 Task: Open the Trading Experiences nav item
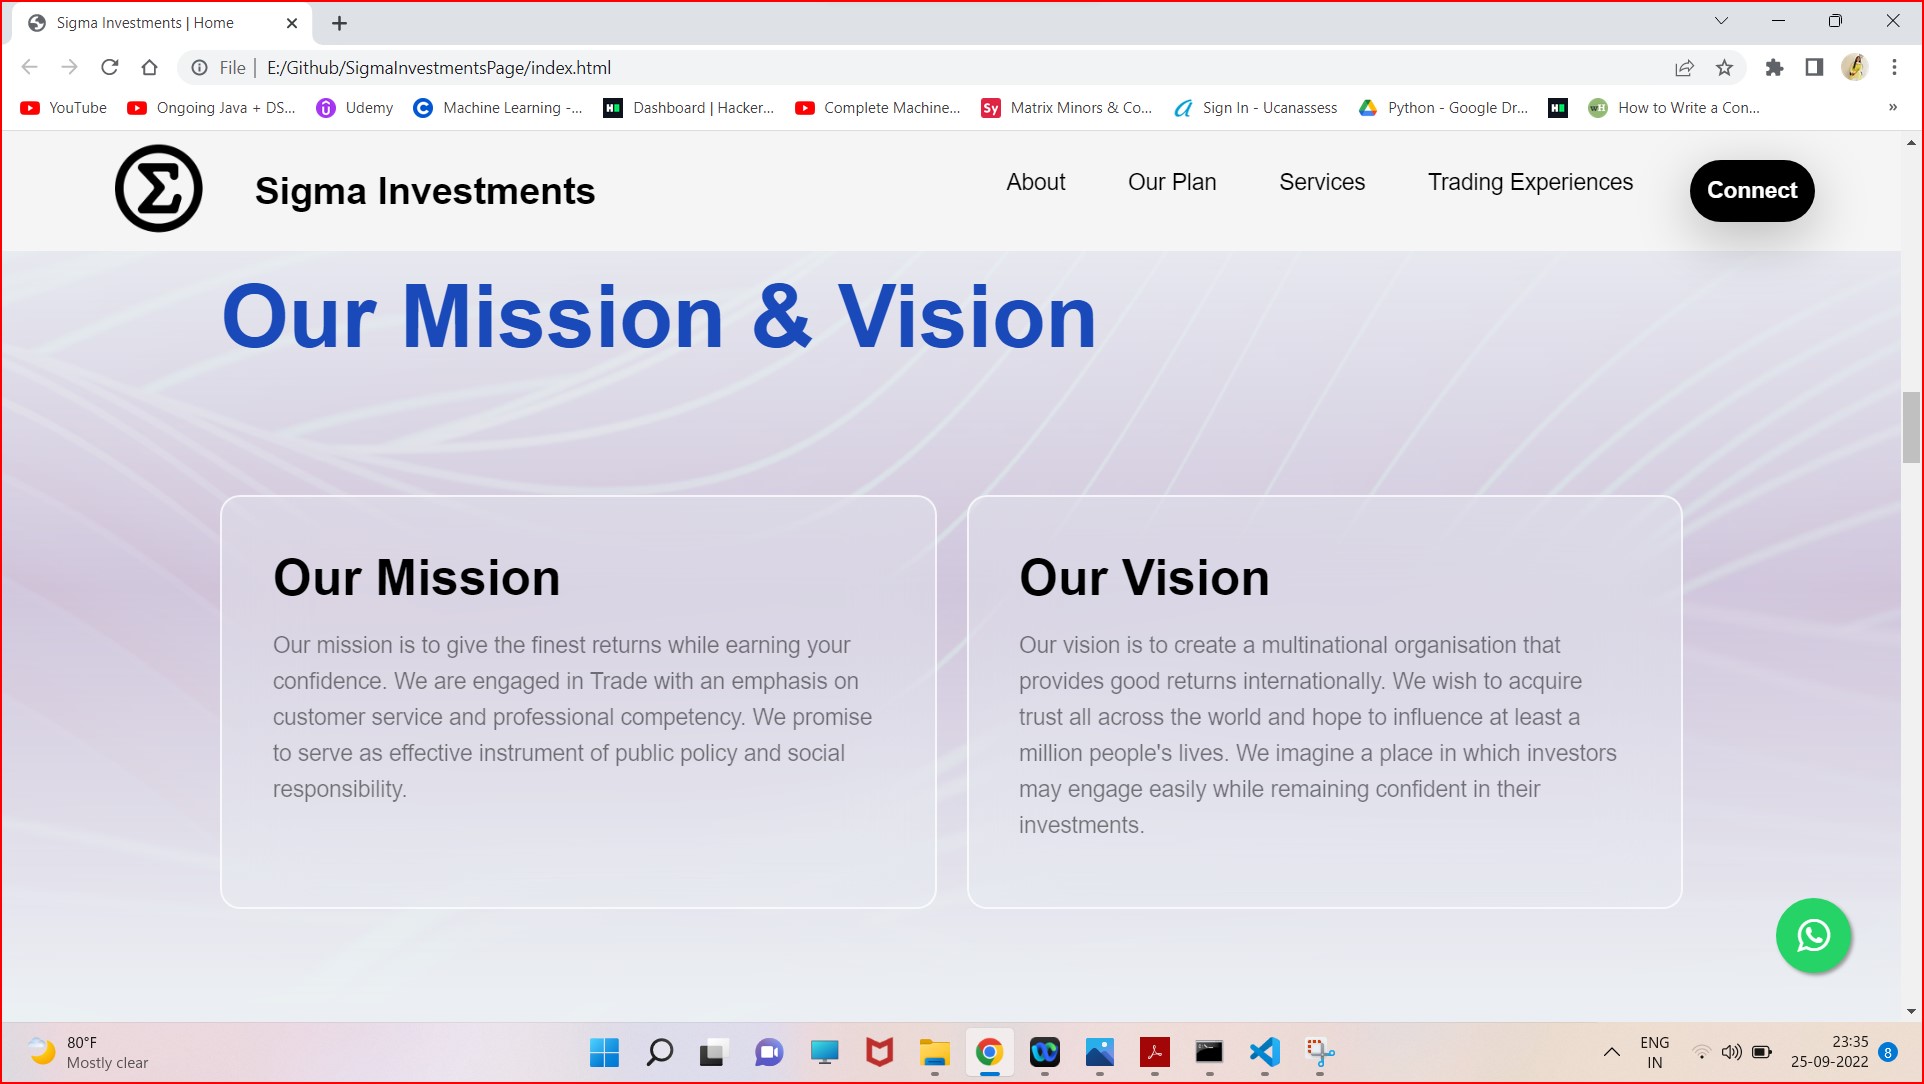pos(1529,182)
